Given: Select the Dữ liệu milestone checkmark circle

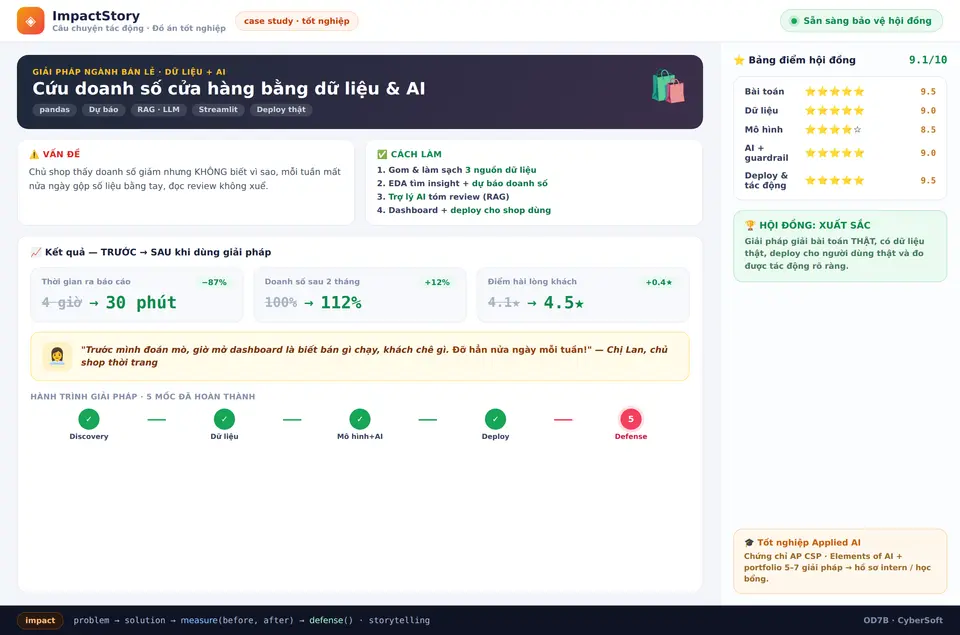Looking at the screenshot, I should coord(224,419).
